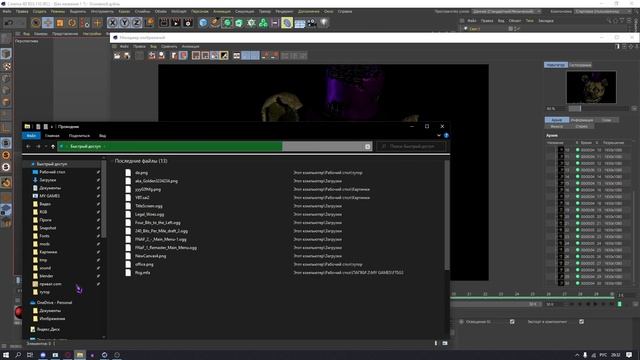This screenshot has height=360, width=640.
Task: Add a Camera object from toolbar
Action: pos(311,23)
